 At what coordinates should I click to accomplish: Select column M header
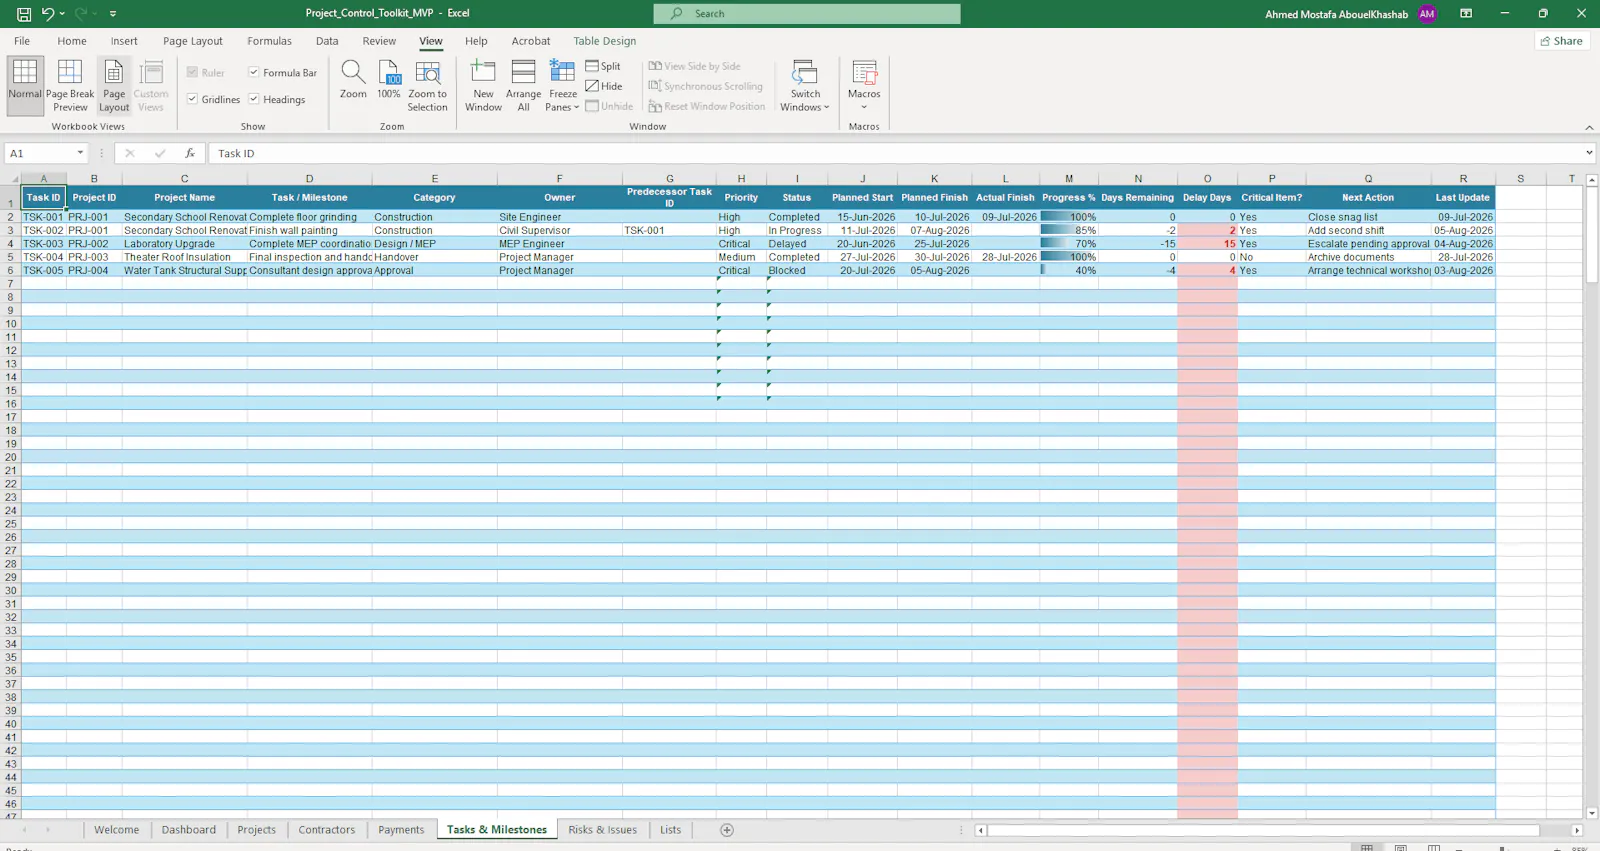click(x=1069, y=178)
